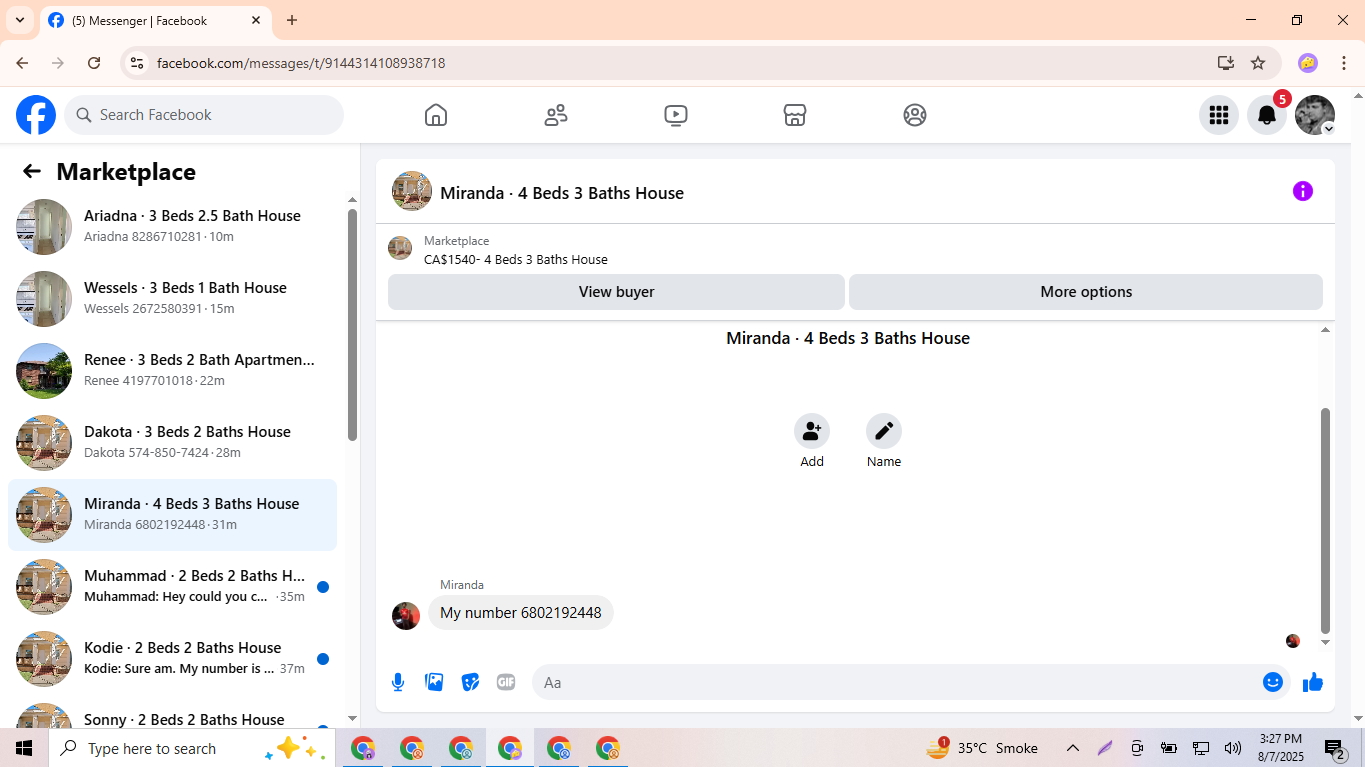
Task: Click the pencil Name icon
Action: [884, 431]
